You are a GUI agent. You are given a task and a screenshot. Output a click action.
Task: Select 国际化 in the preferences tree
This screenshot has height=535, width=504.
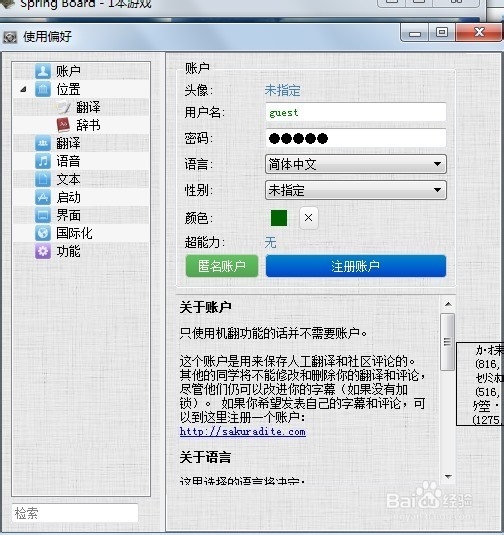pos(74,233)
